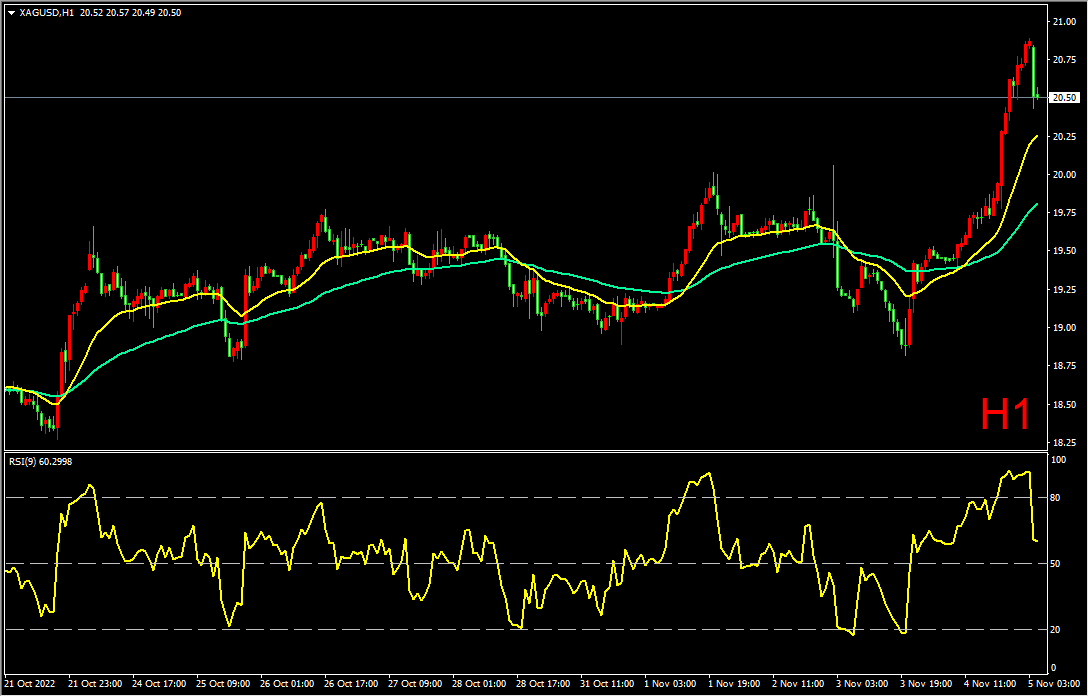
Task: Click the chart menu triangle beside XAGUSD,H1
Action: [x=11, y=12]
